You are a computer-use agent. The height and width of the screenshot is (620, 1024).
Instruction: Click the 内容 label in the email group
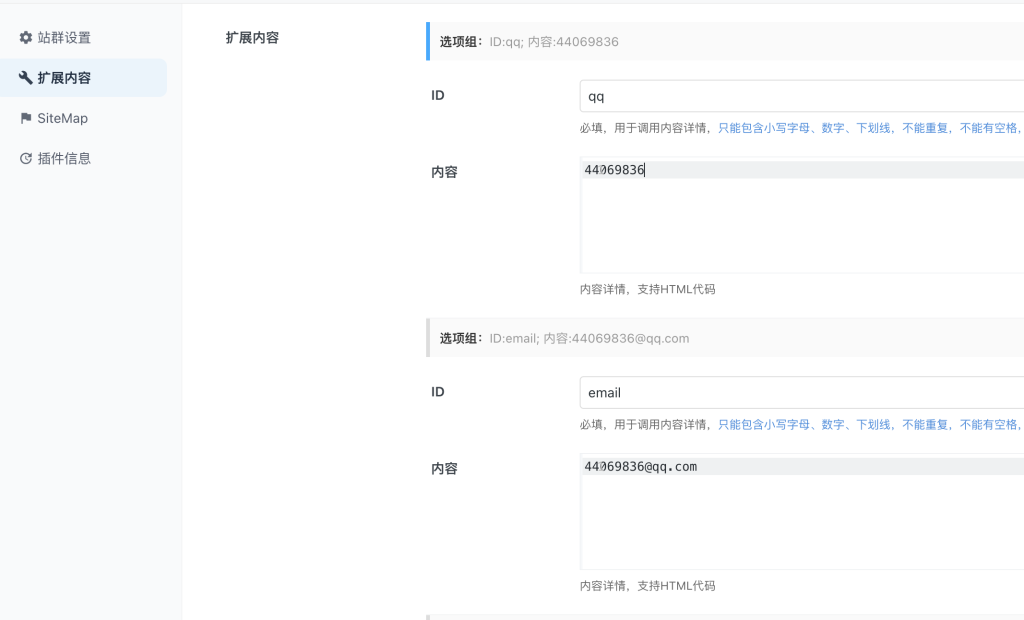pyautogui.click(x=444, y=468)
